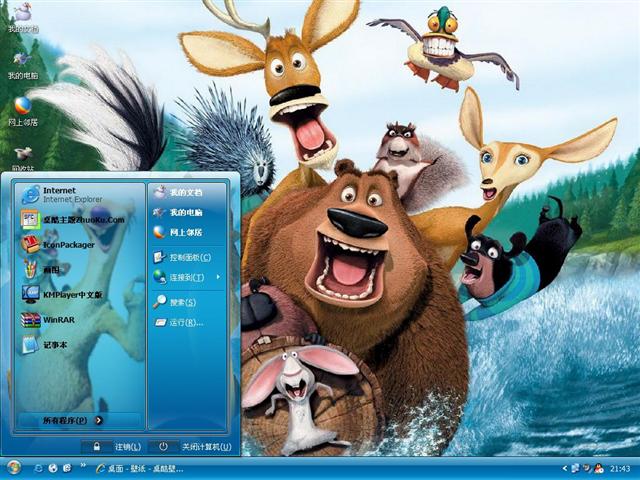Open 控制面板(C) from the Start menu
Viewport: 640px width, 480px height.
click(x=187, y=257)
